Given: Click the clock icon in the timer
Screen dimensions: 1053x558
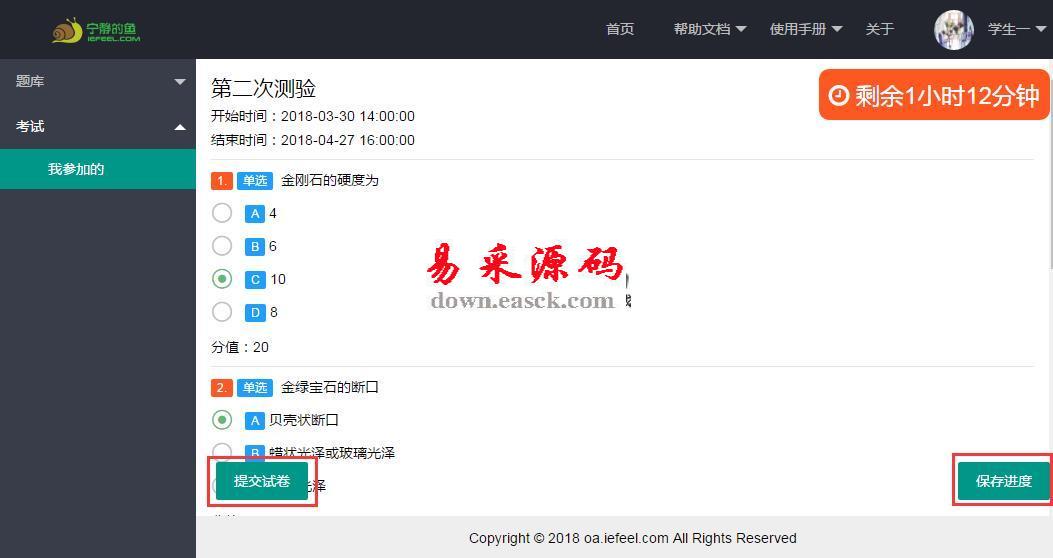Looking at the screenshot, I should click(838, 95).
